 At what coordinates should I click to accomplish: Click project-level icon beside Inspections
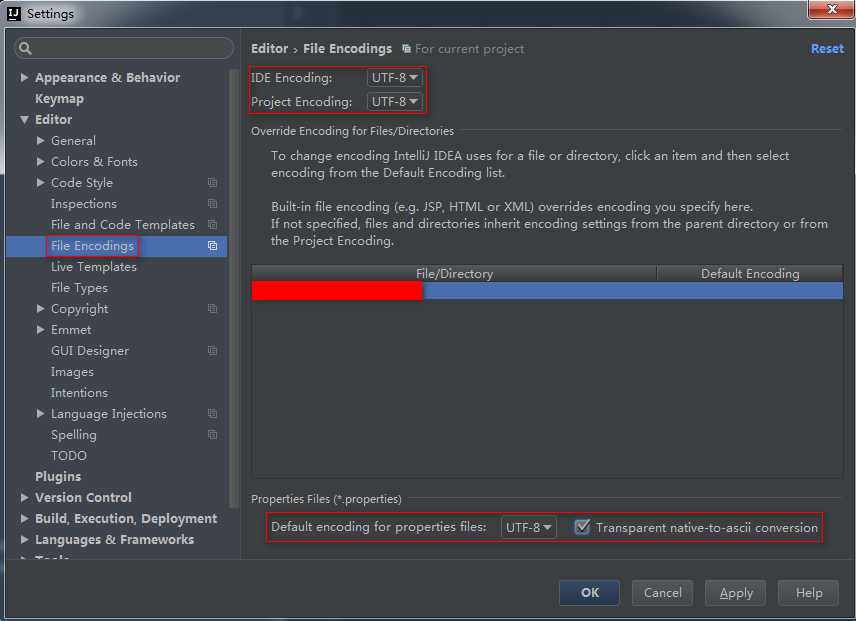pos(213,204)
